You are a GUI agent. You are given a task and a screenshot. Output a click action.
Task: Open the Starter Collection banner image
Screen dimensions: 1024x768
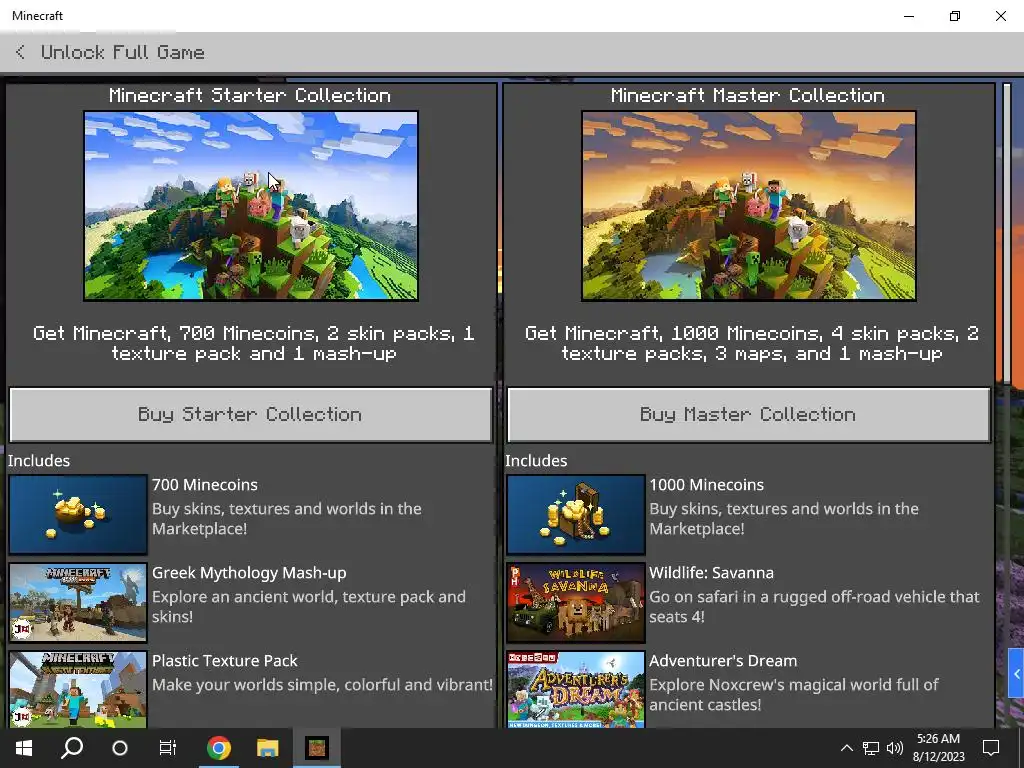[x=251, y=206]
